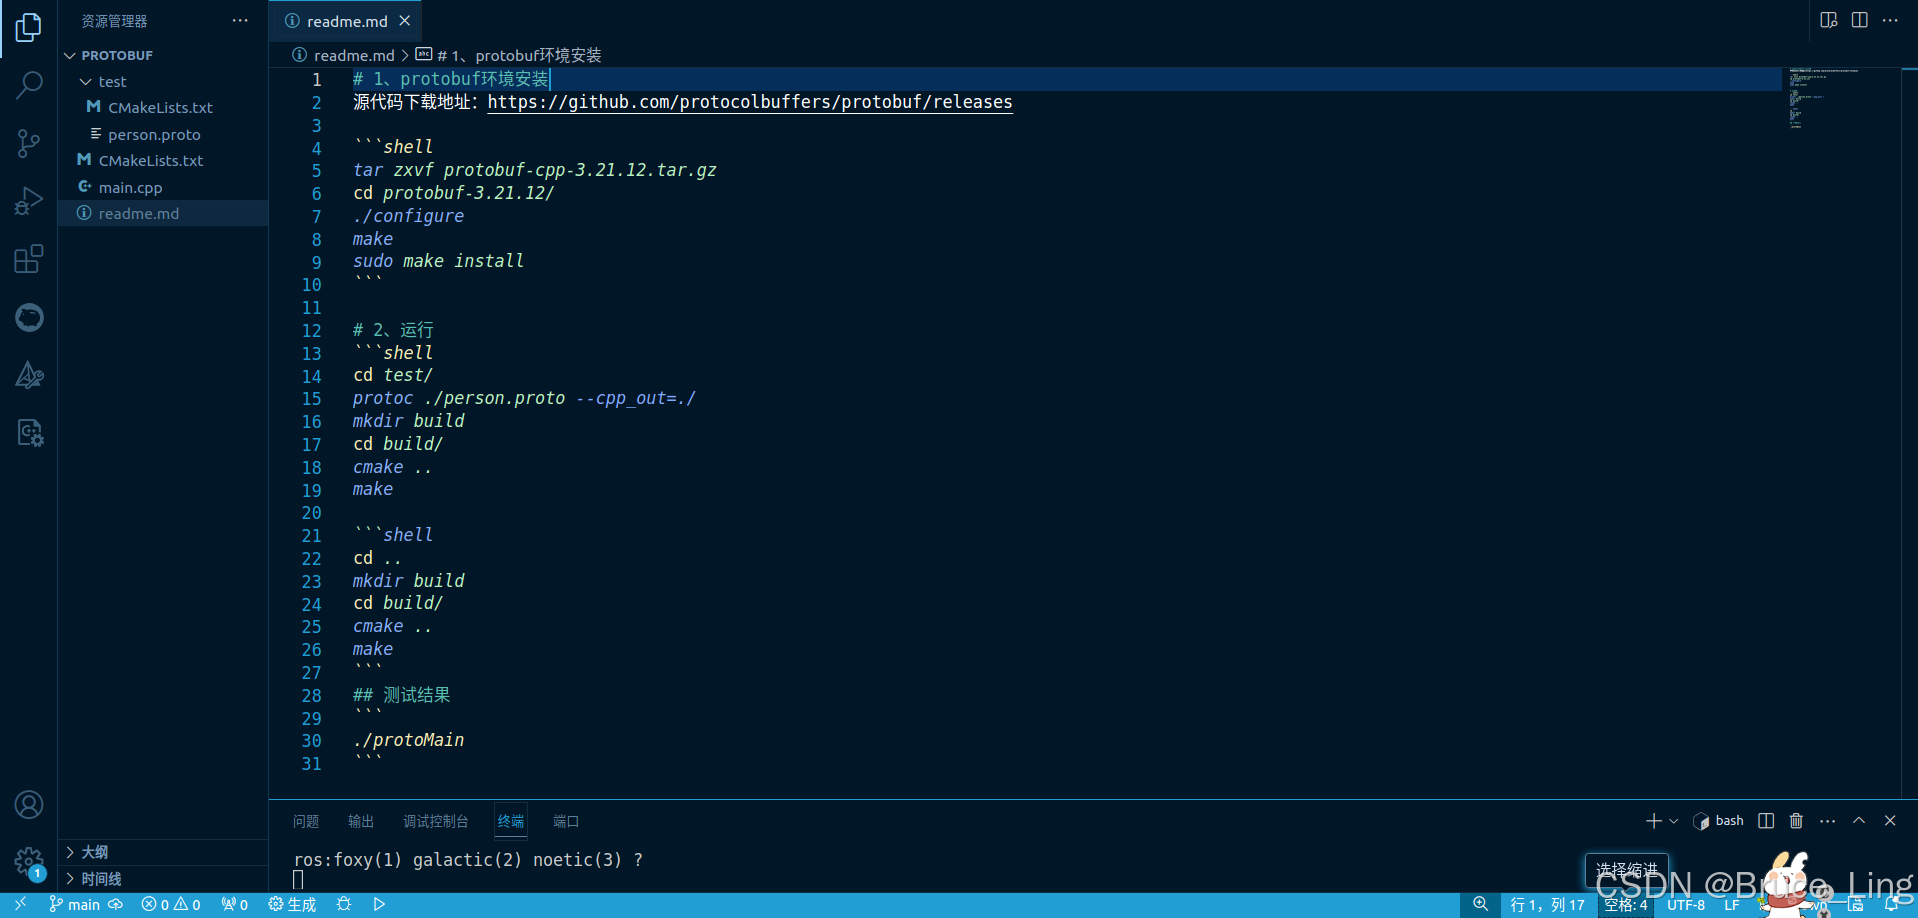Open the CMake side bar icon
This screenshot has height=918, width=1918.
pyautogui.click(x=29, y=375)
